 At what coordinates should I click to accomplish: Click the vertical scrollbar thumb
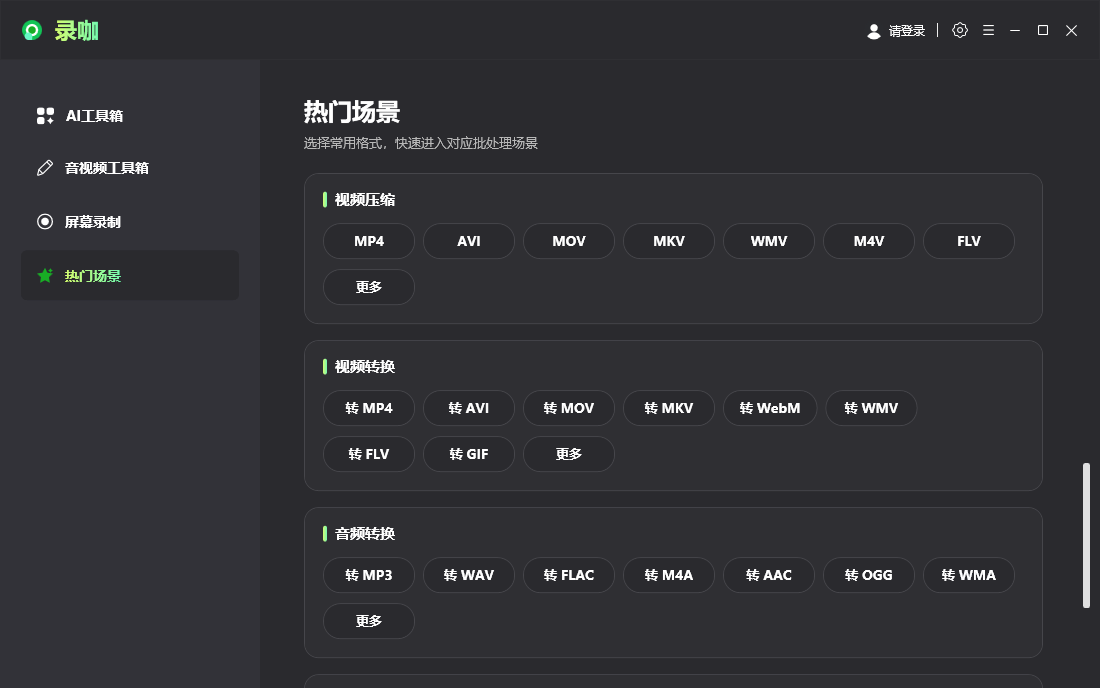pos(1086,535)
